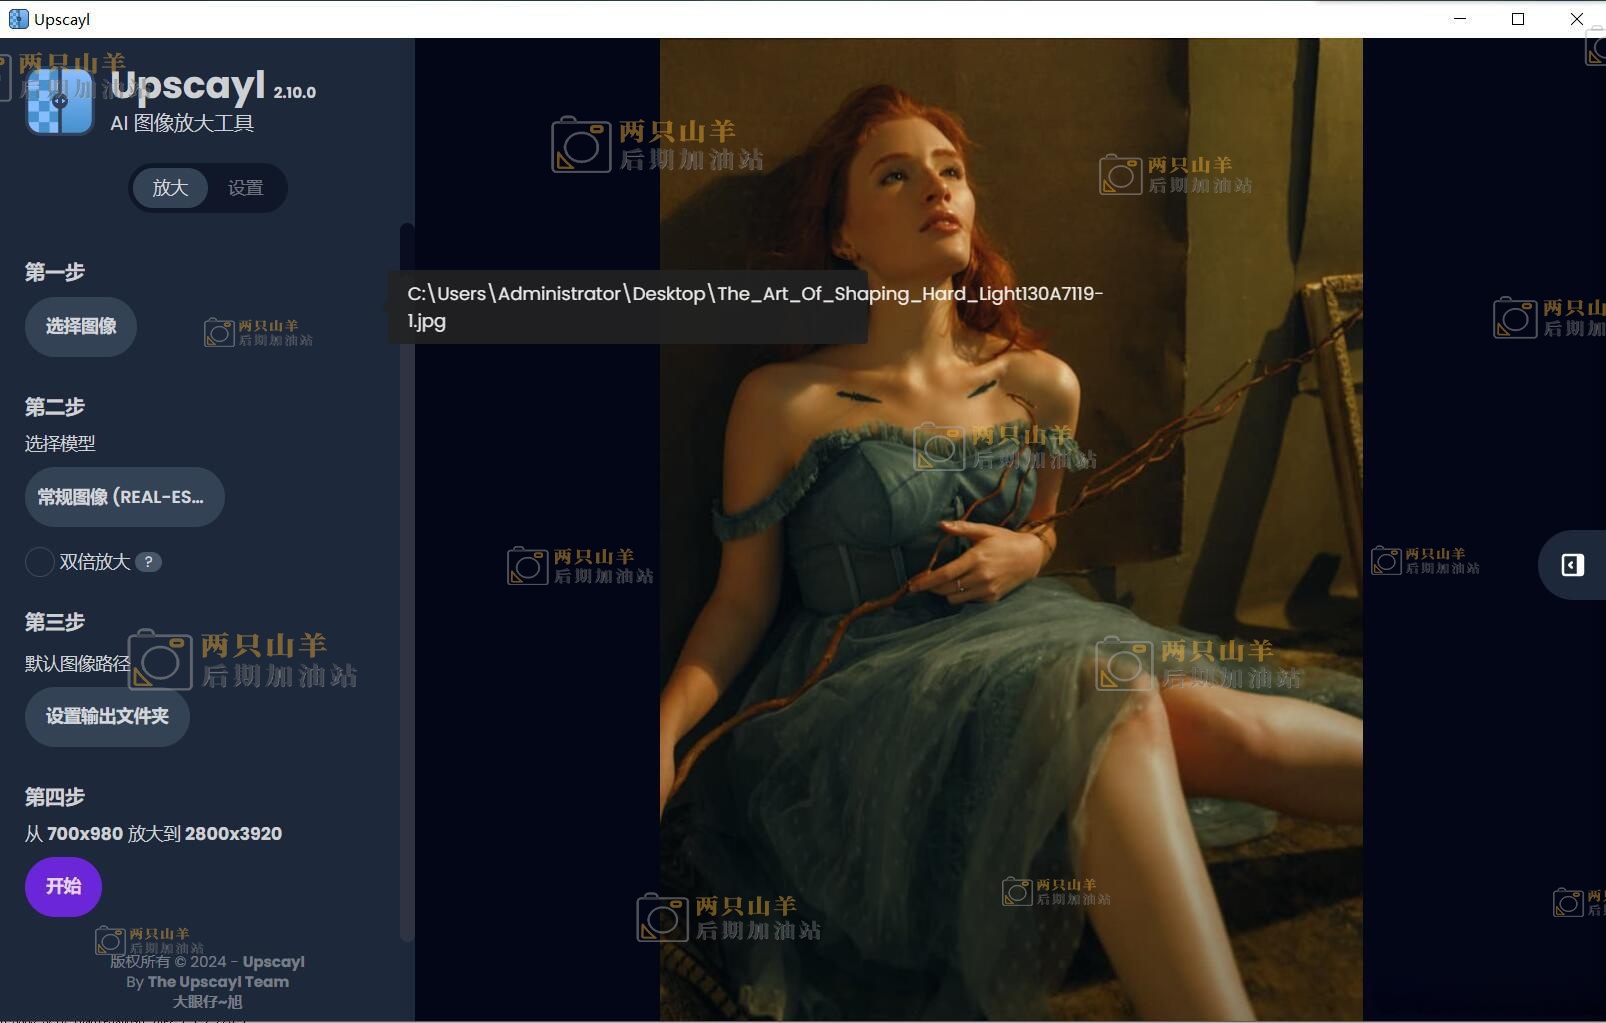This screenshot has width=1606, height=1023.
Task: Open the question mark help beside 双倍放大
Action: coord(148,562)
